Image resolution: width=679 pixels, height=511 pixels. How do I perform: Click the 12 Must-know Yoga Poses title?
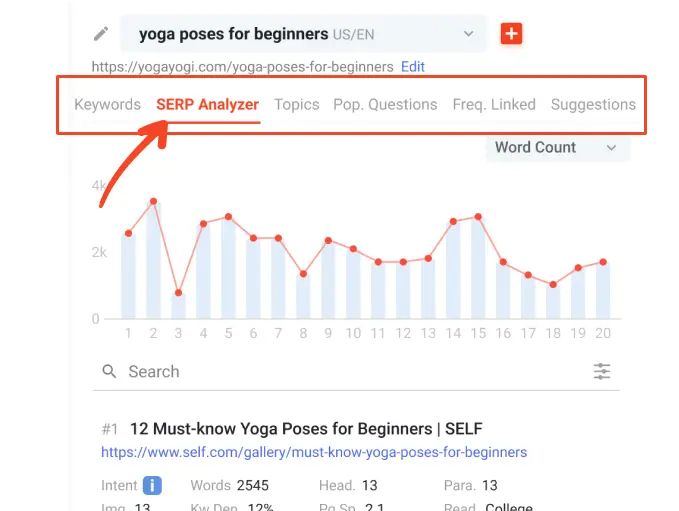coord(306,429)
